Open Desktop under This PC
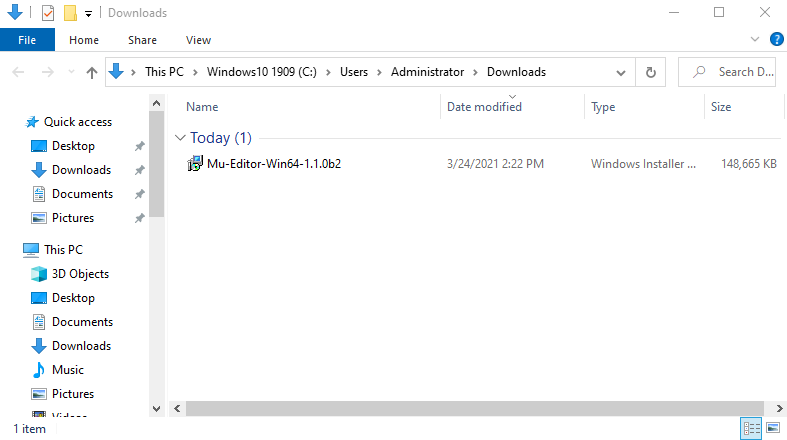 (73, 298)
